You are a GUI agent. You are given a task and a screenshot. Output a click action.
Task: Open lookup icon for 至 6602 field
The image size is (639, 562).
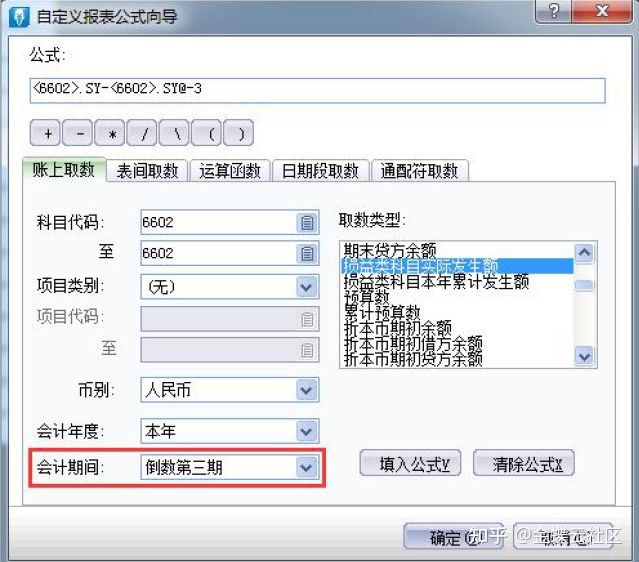click(307, 253)
